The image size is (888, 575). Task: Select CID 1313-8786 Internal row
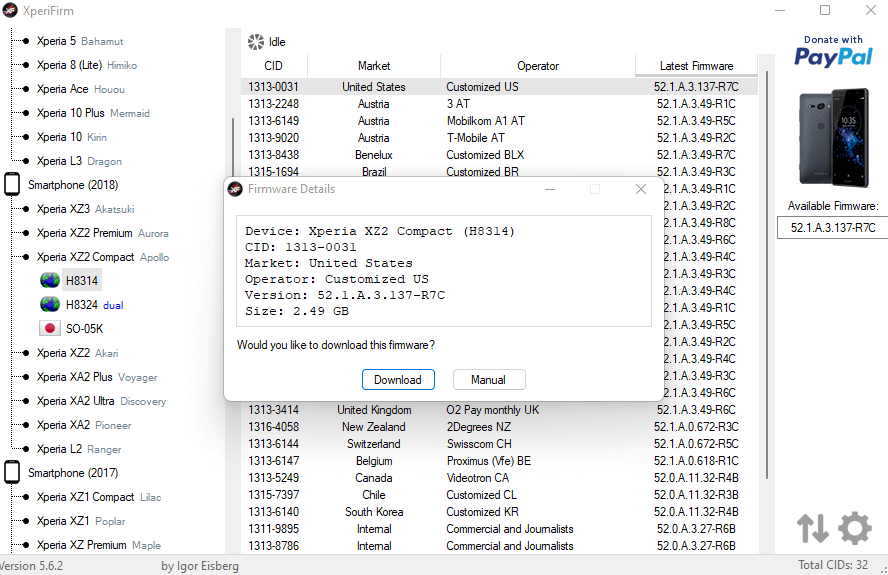point(499,546)
